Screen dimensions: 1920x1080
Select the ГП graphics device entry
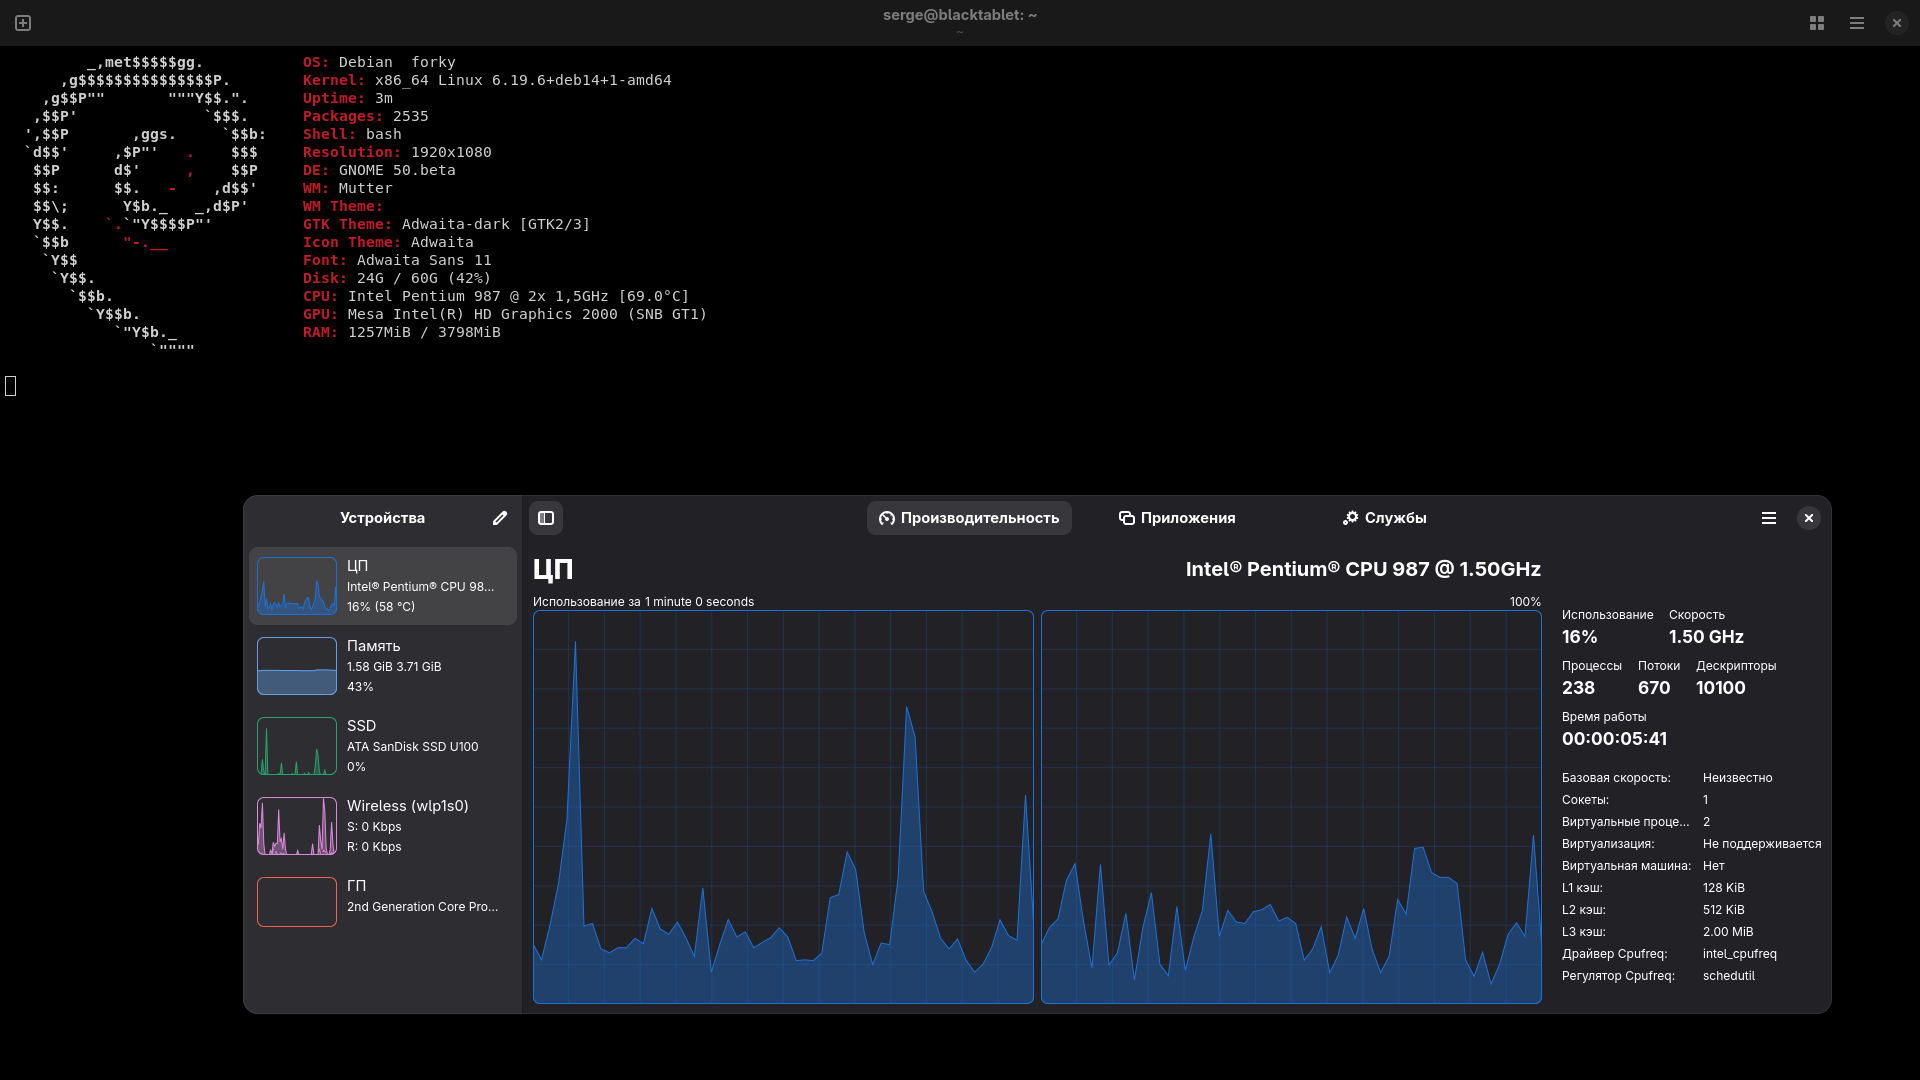(x=420, y=900)
